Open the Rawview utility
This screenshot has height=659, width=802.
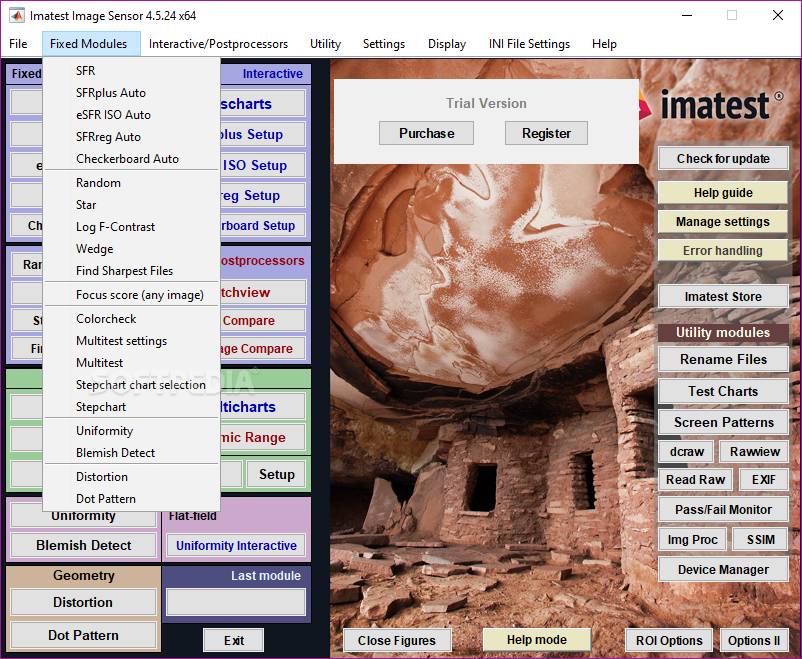[x=754, y=452]
